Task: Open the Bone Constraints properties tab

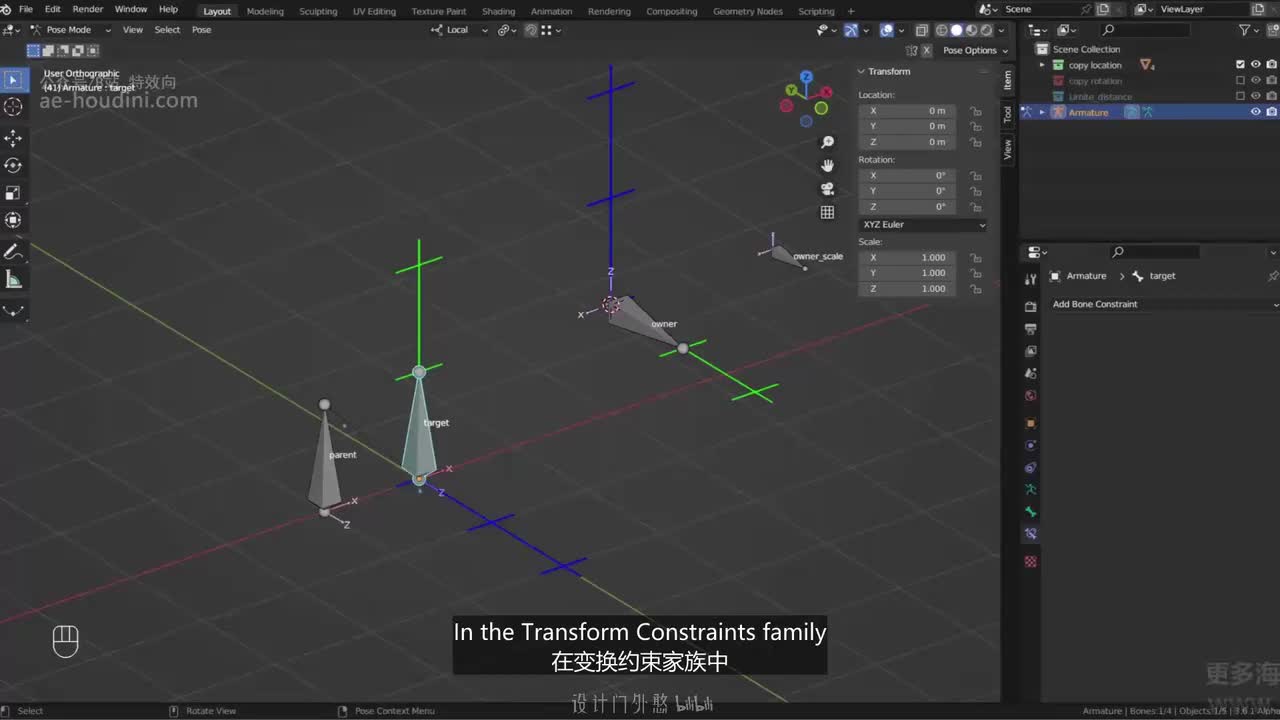Action: click(x=1031, y=534)
